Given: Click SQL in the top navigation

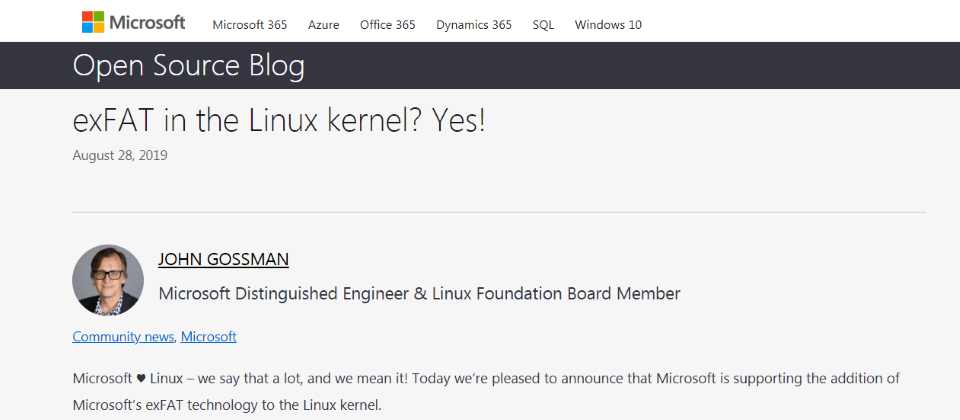Looking at the screenshot, I should tap(543, 25).
